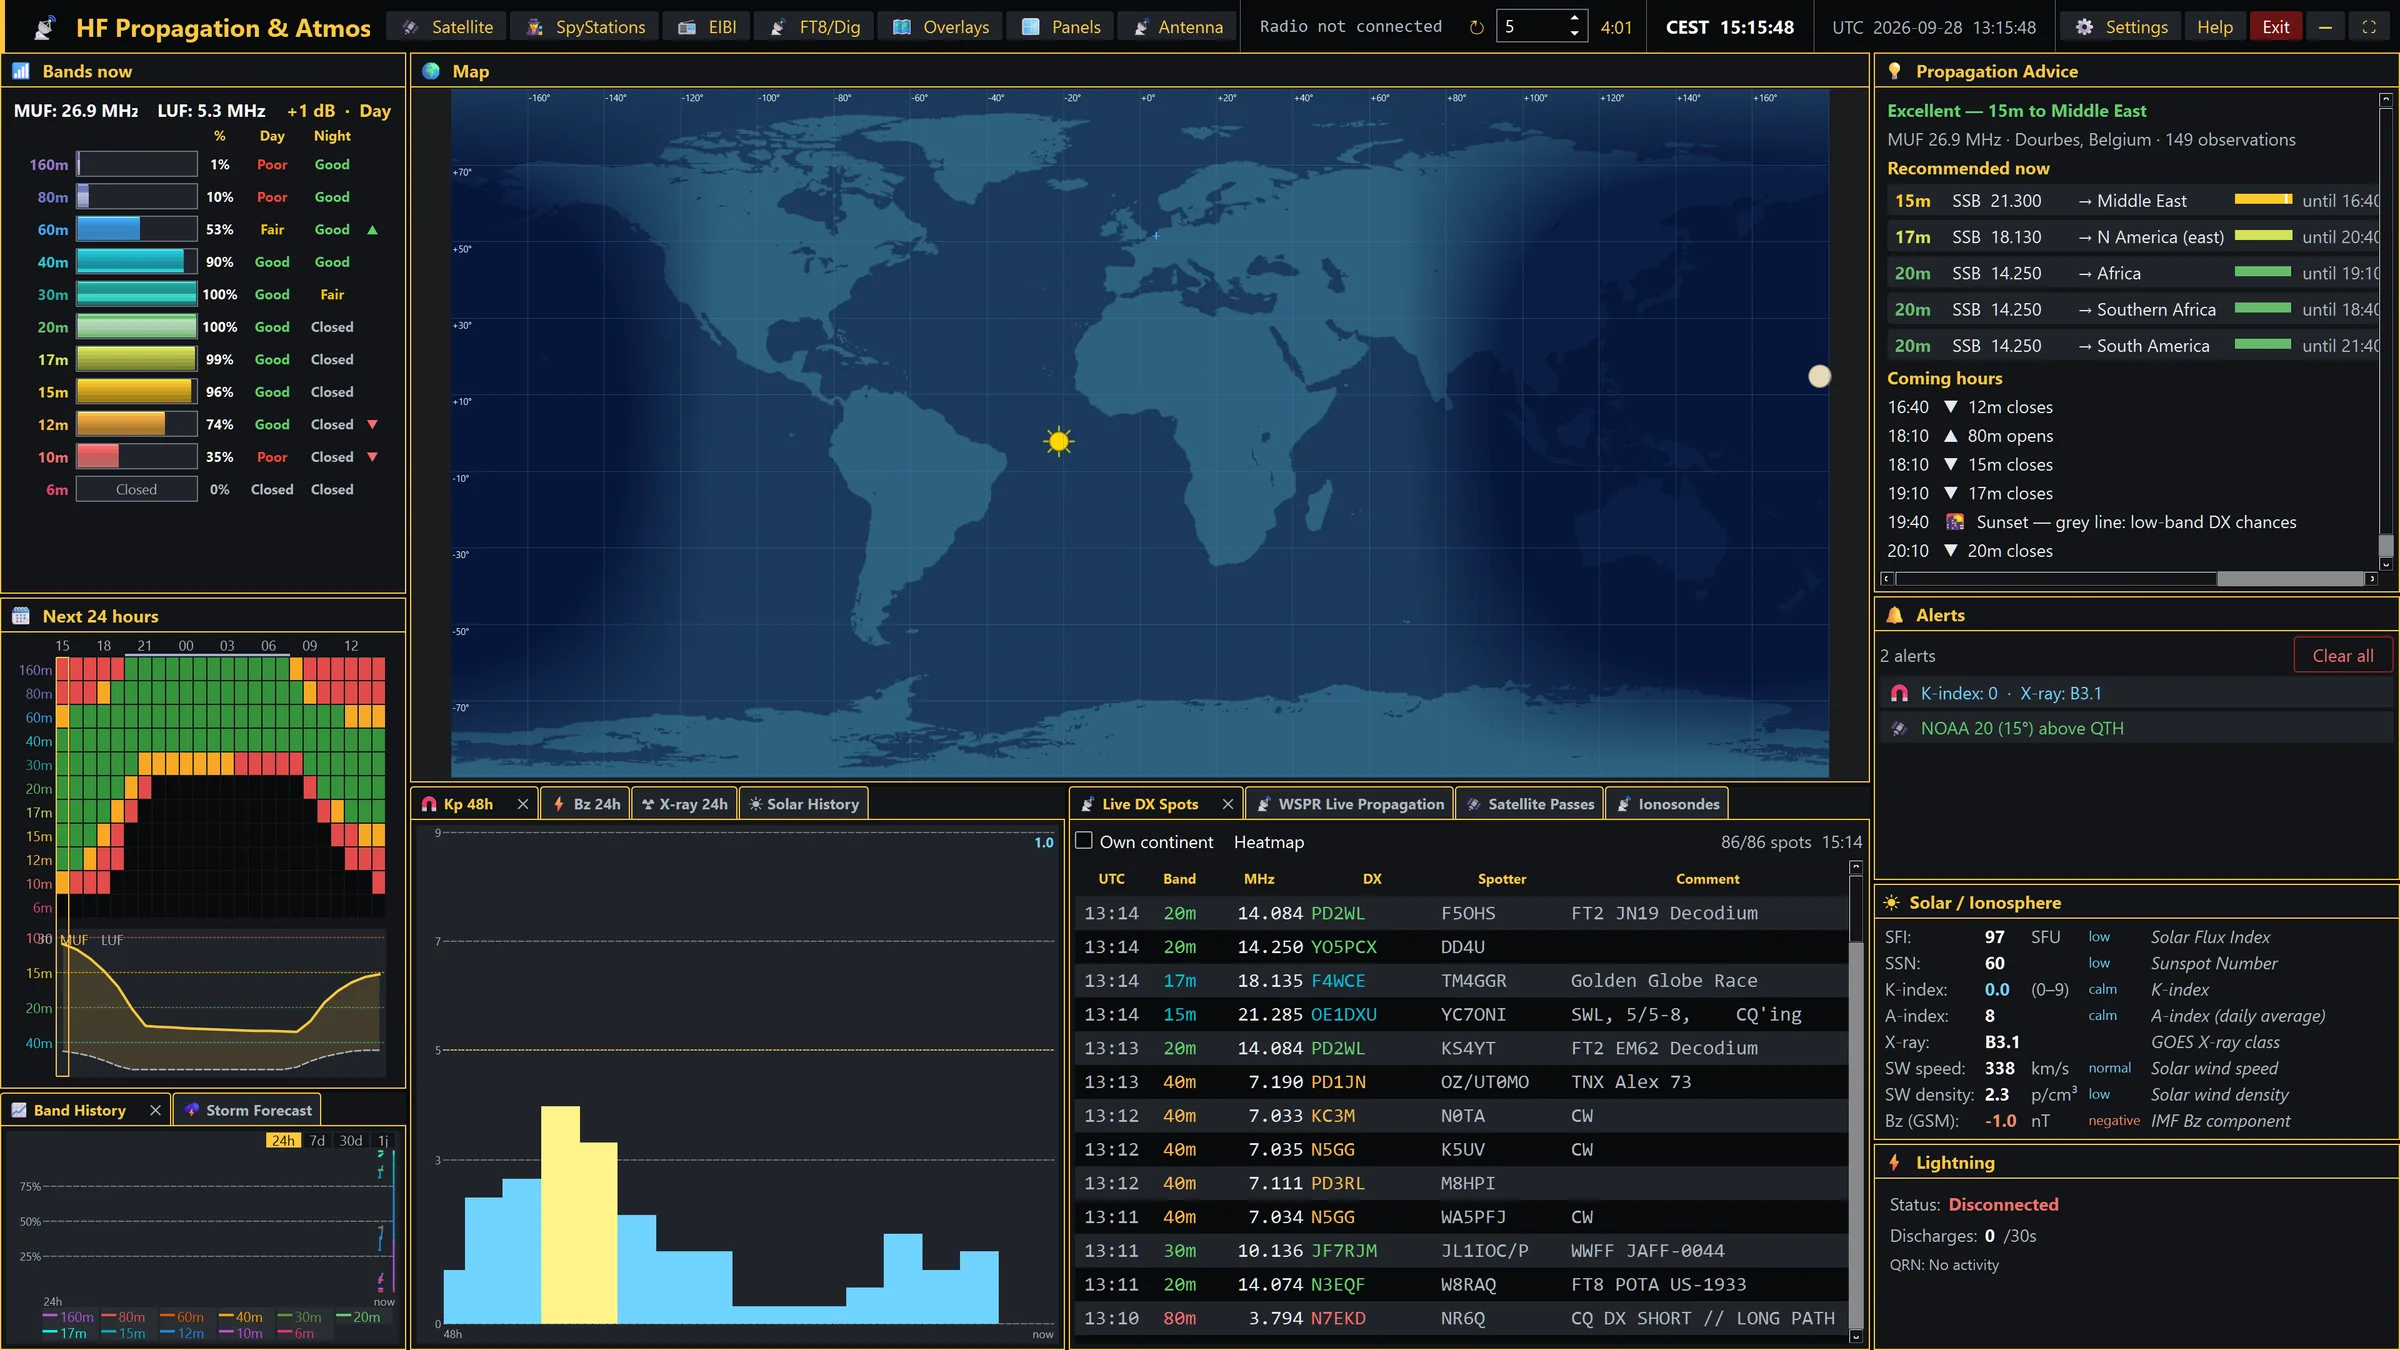The image size is (2400, 1350).
Task: Click the satellite icon in the NOAA 20 alert
Action: [x=1899, y=729]
